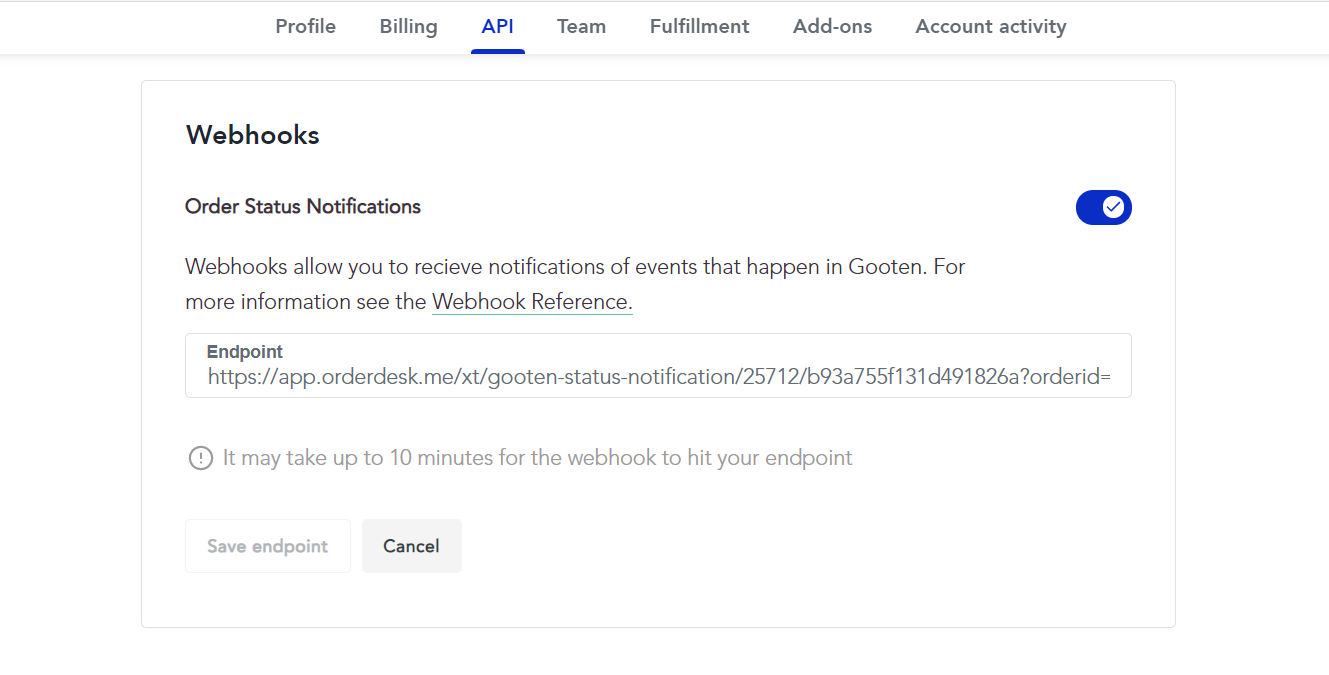
Task: View the Account activity tab
Action: 991,27
